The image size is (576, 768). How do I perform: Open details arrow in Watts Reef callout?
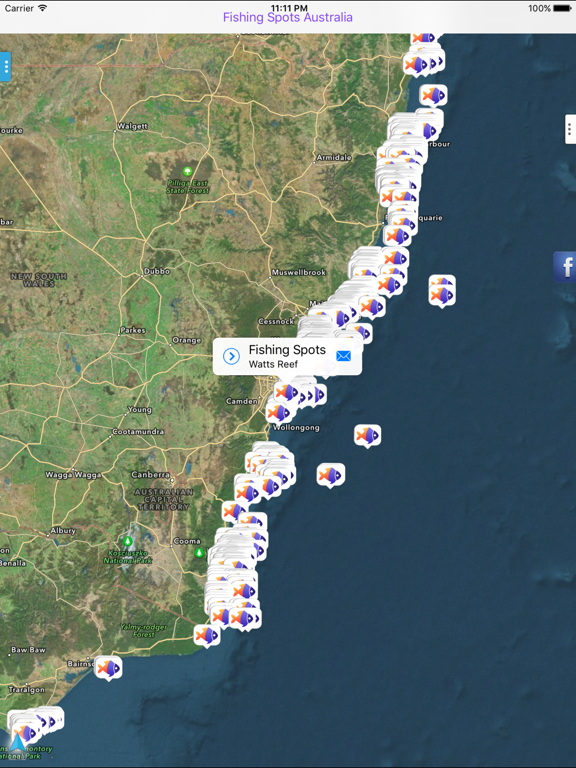231,356
